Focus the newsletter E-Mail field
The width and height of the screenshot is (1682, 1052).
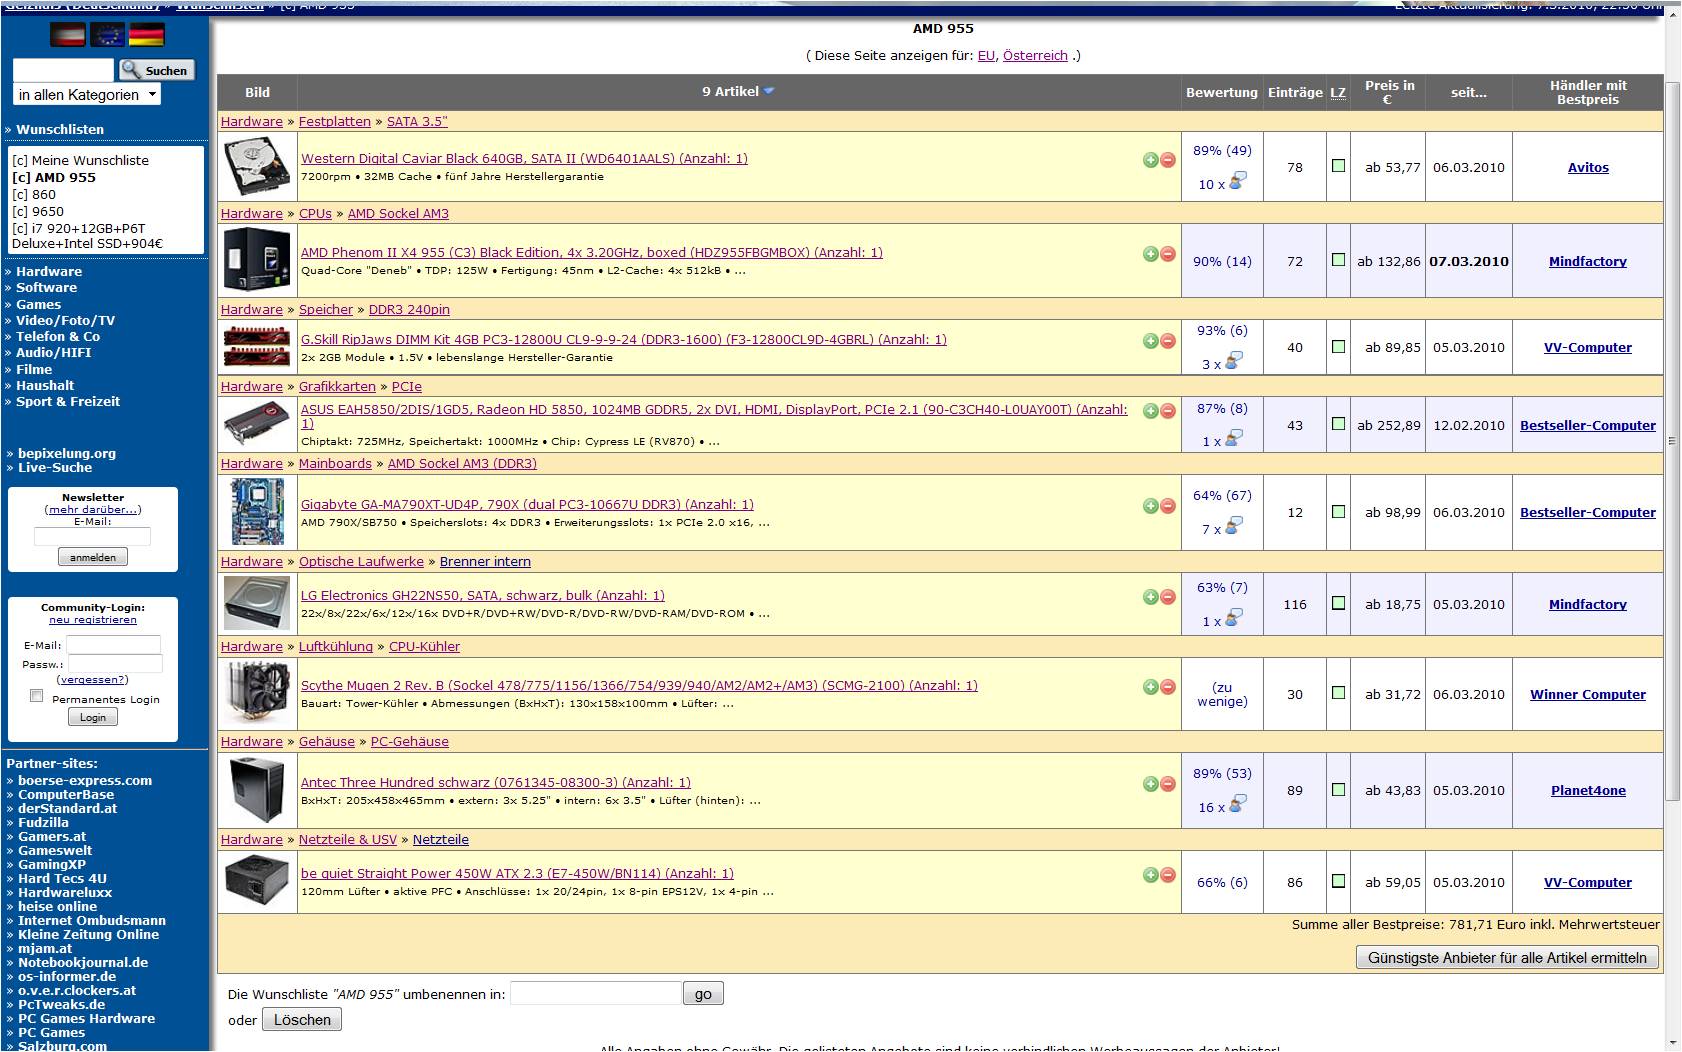point(92,537)
